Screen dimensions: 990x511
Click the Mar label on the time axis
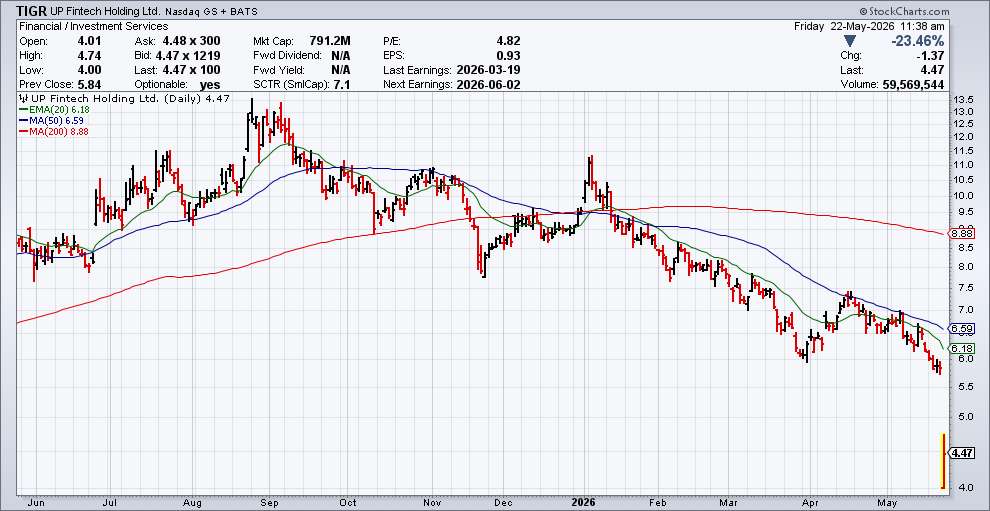click(730, 503)
